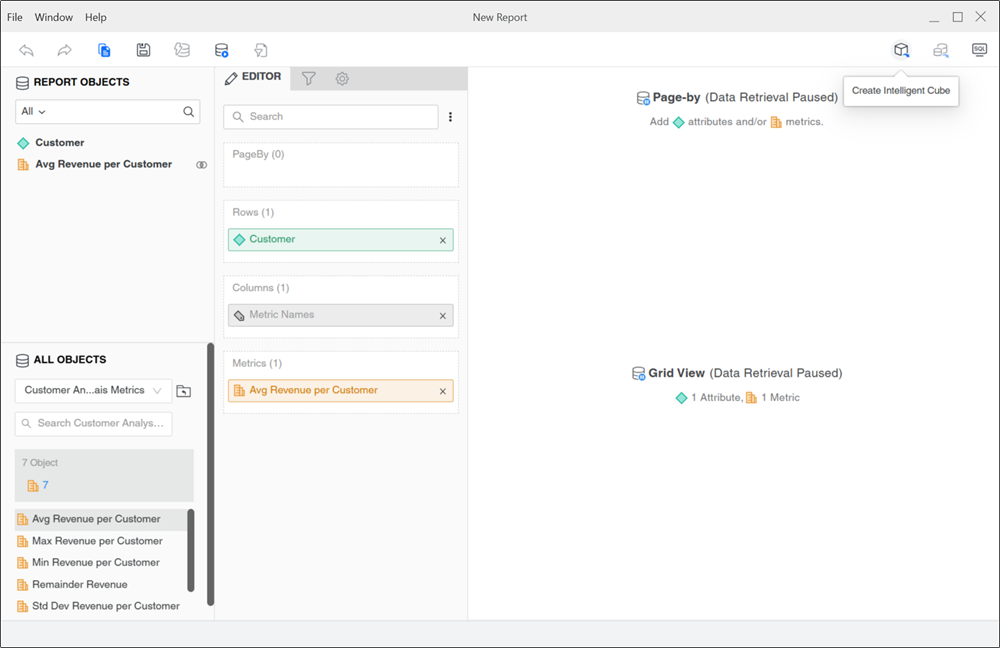Open the gear settings tab in editor
The image size is (1000, 648).
tap(342, 78)
